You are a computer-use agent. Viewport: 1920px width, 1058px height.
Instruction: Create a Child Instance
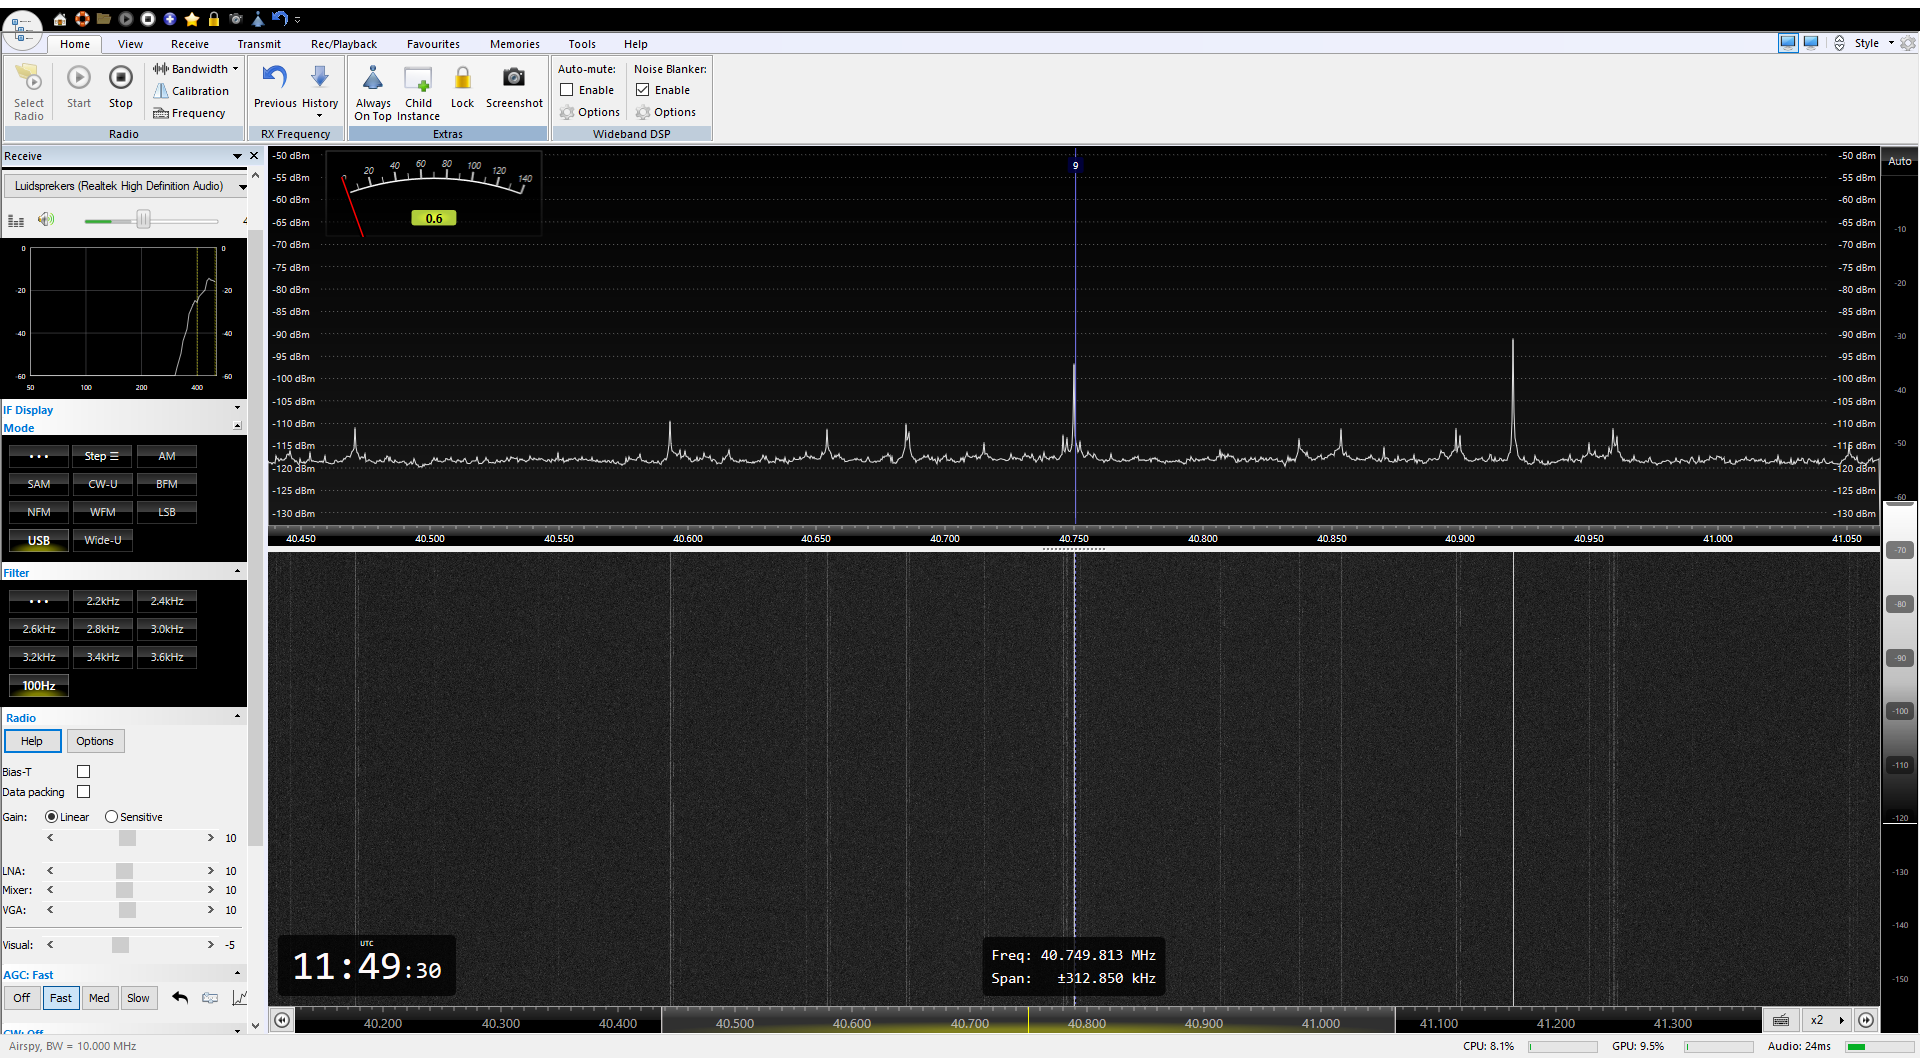418,79
